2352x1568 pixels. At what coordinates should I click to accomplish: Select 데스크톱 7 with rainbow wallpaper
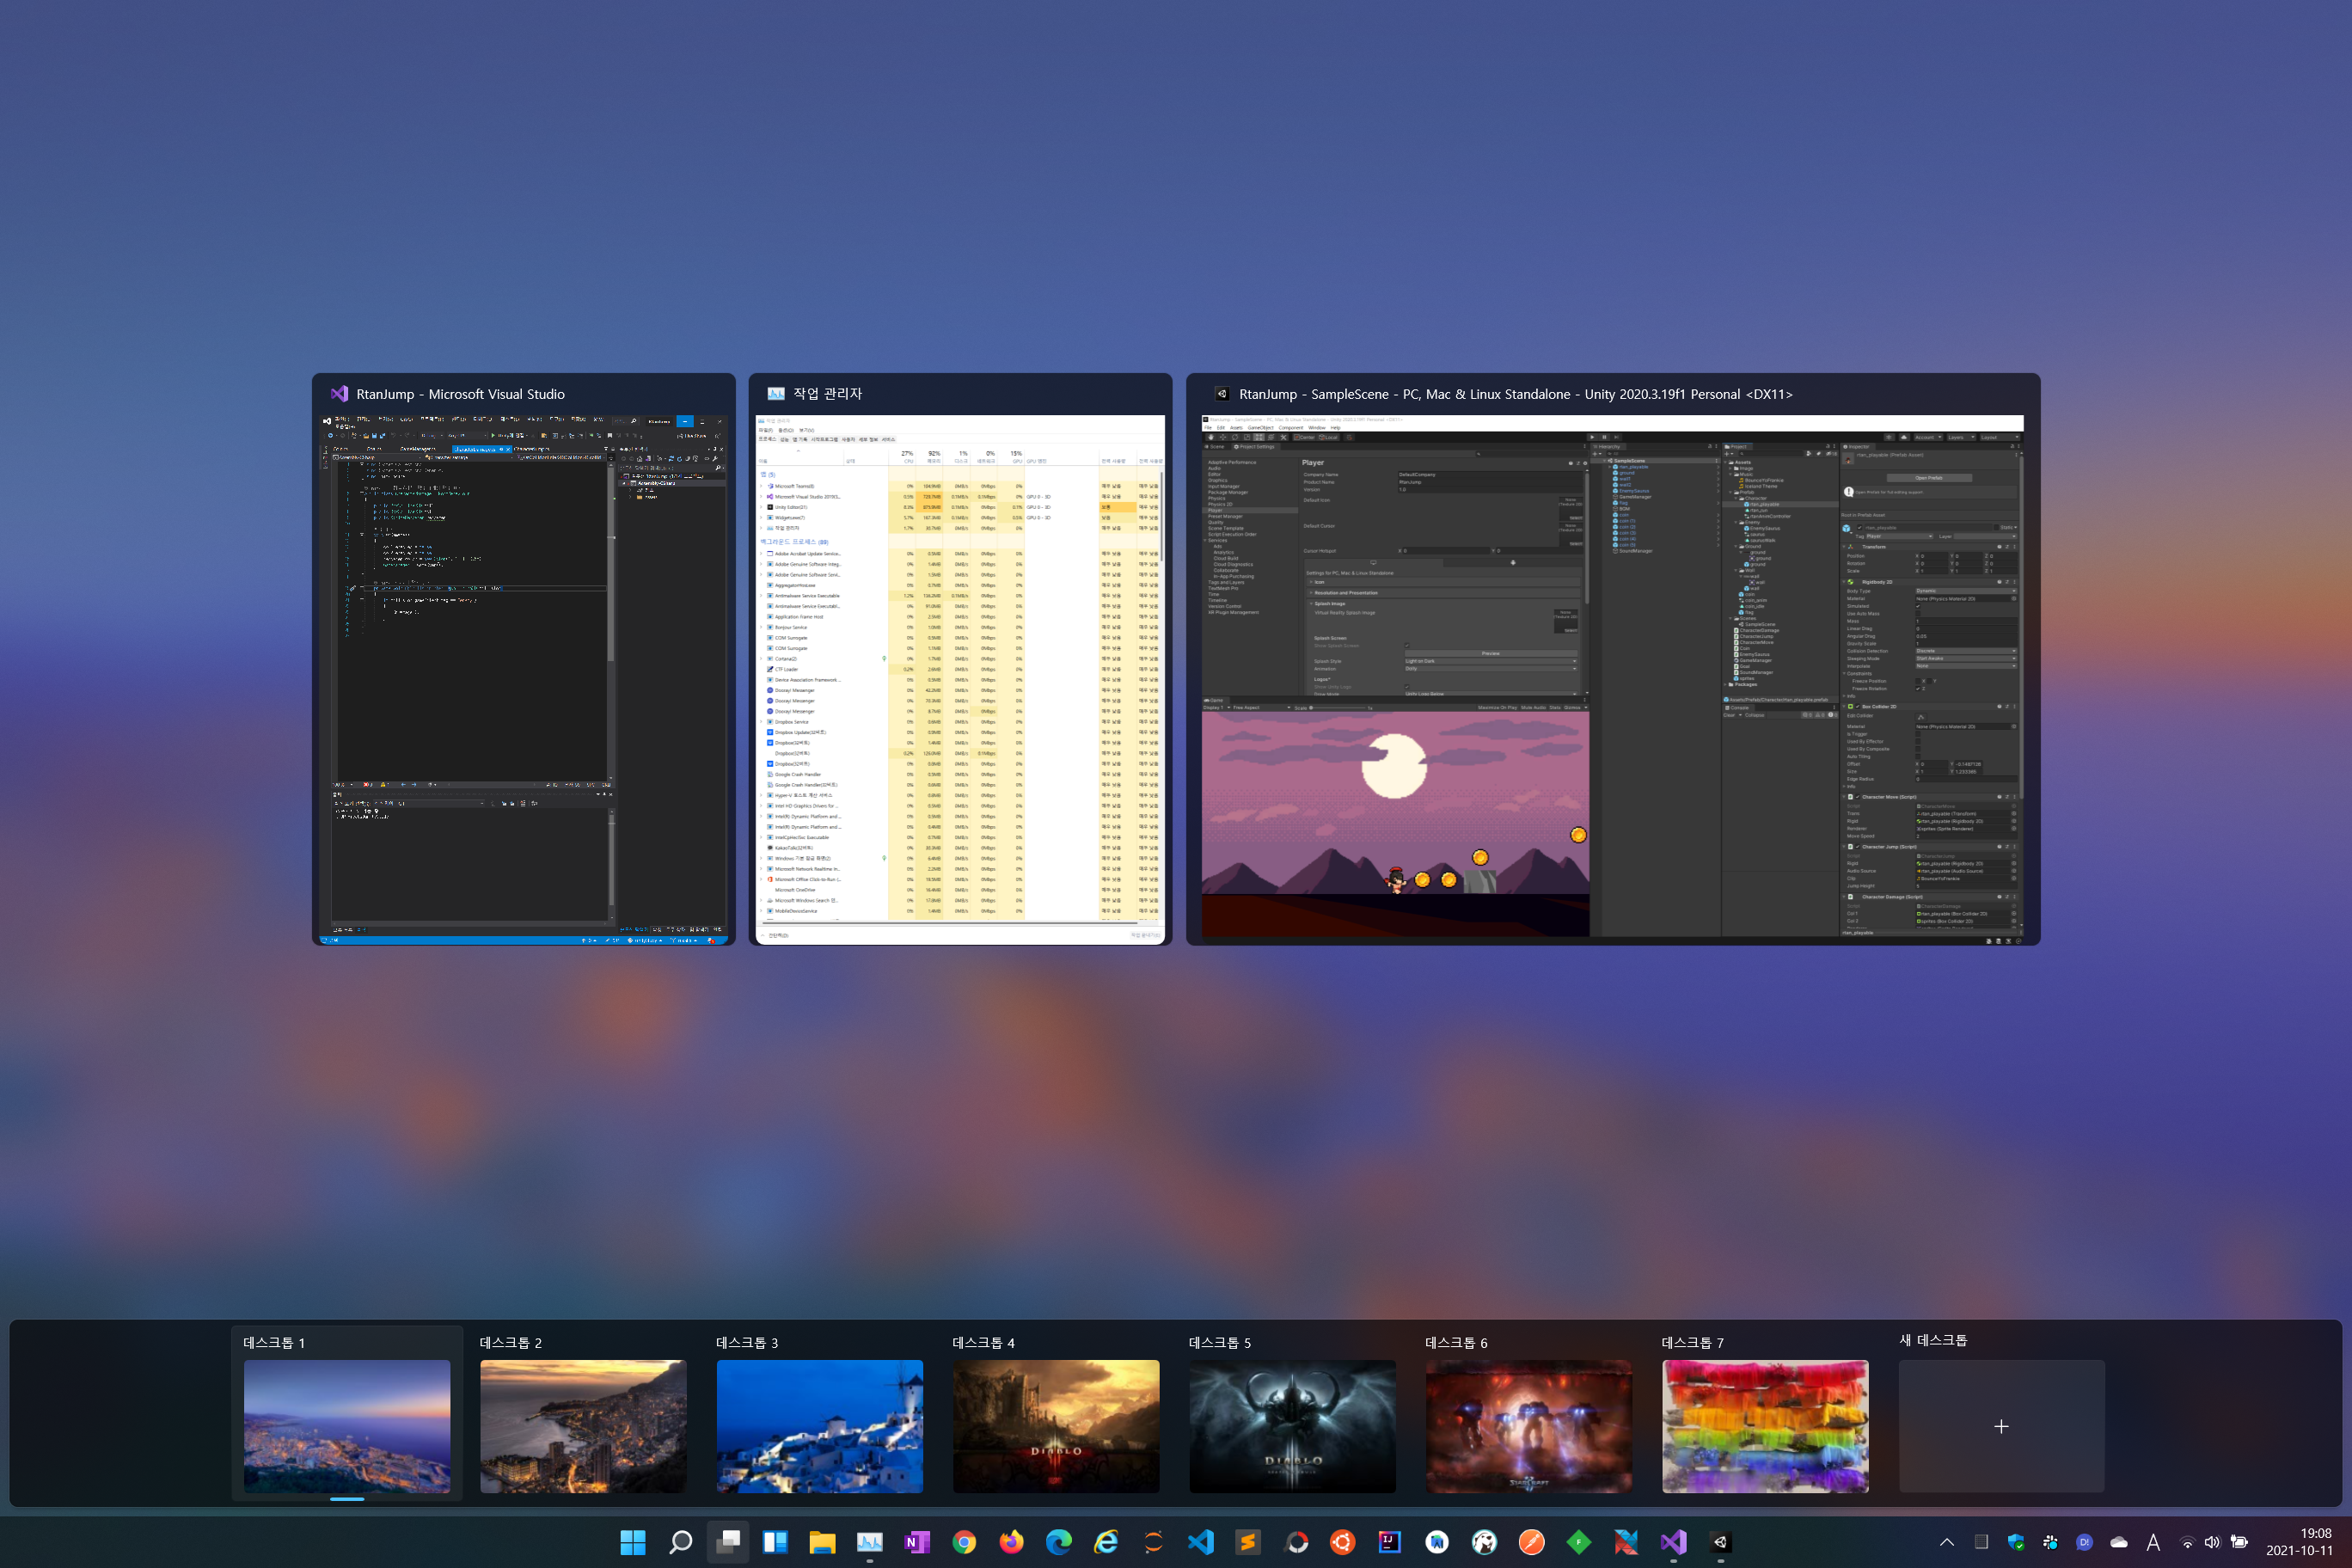[x=1765, y=1425]
